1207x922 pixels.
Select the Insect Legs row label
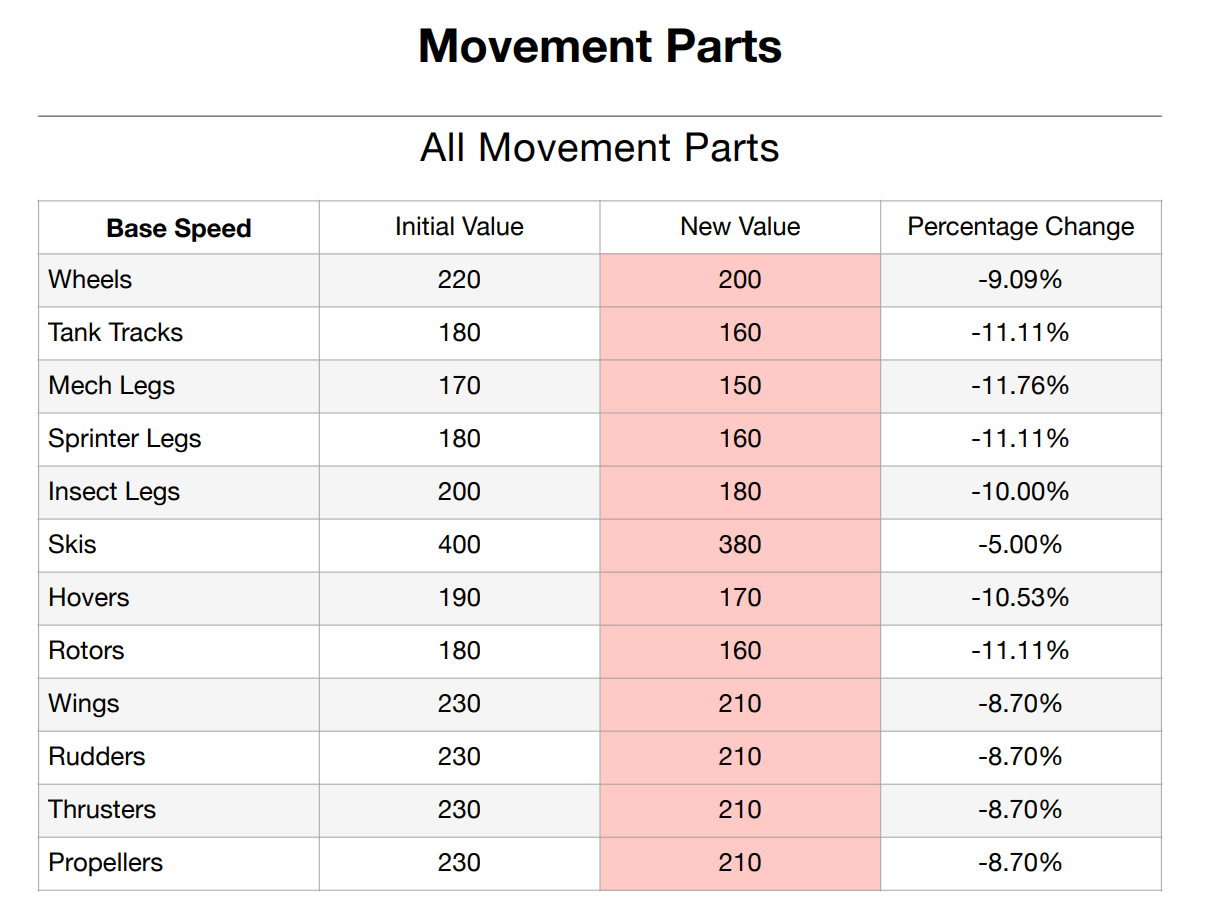click(x=114, y=492)
